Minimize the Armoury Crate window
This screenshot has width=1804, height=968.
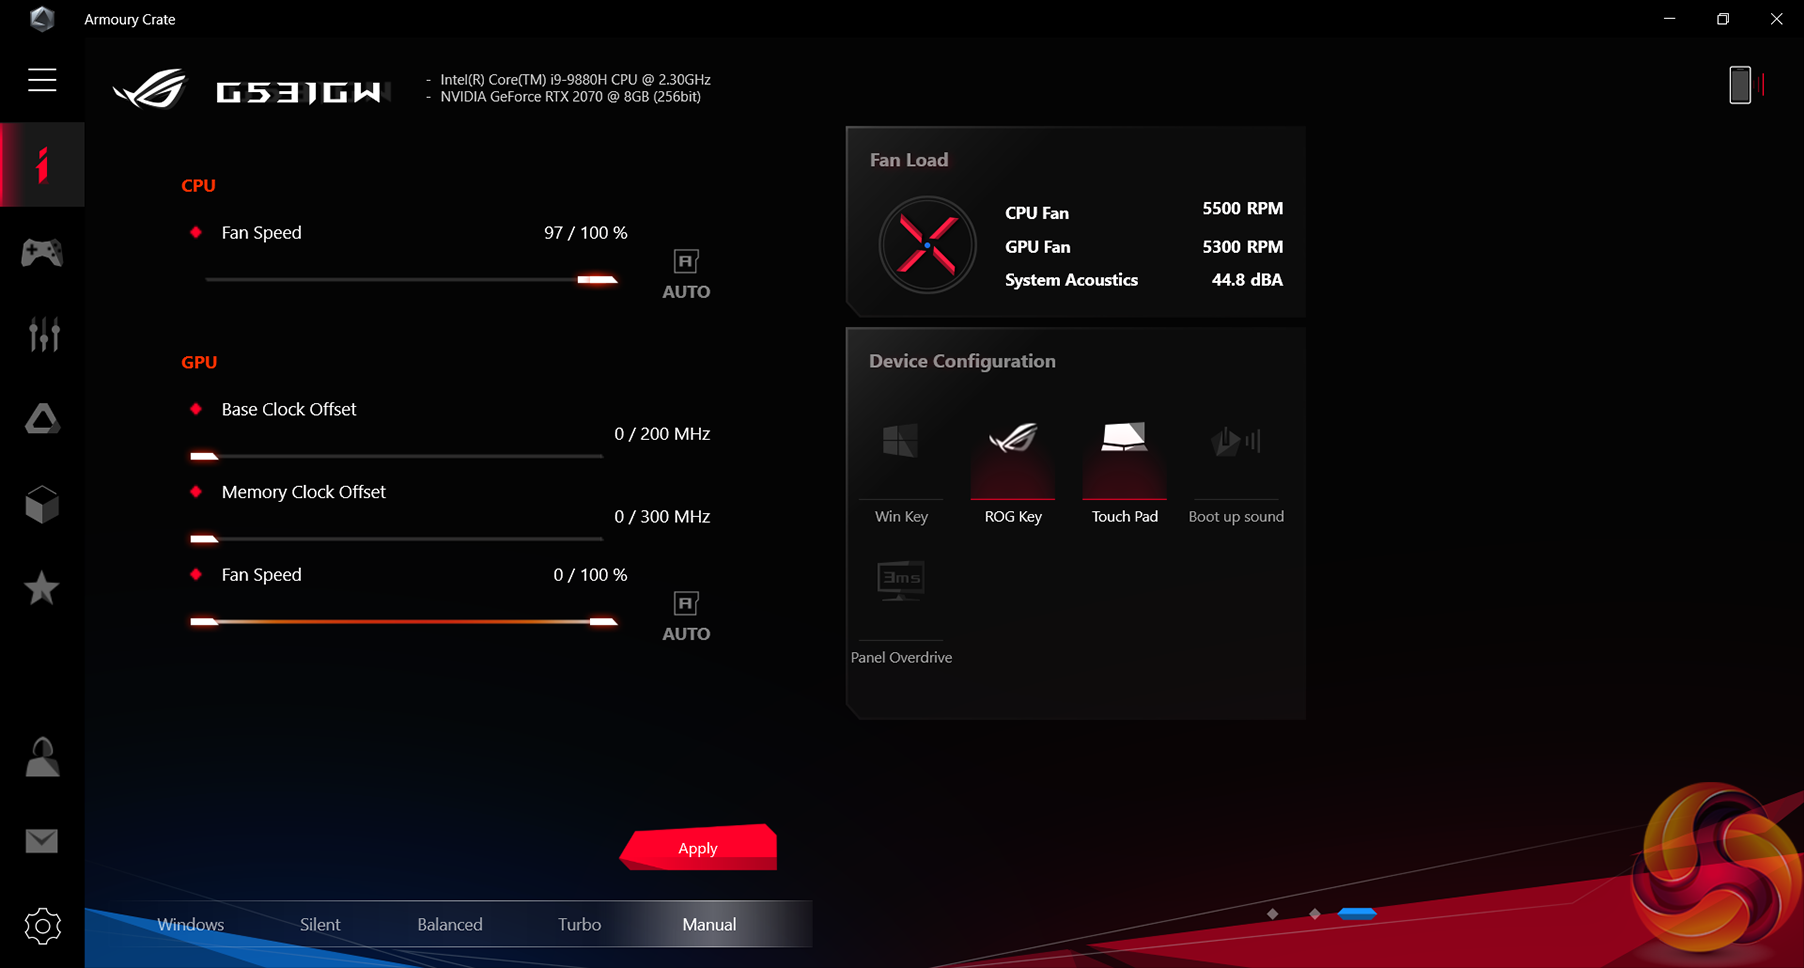(x=1669, y=19)
